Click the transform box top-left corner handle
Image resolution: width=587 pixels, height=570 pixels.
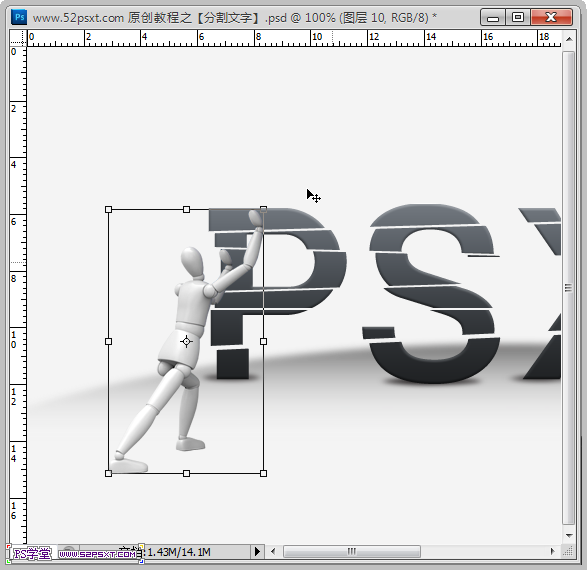click(109, 210)
